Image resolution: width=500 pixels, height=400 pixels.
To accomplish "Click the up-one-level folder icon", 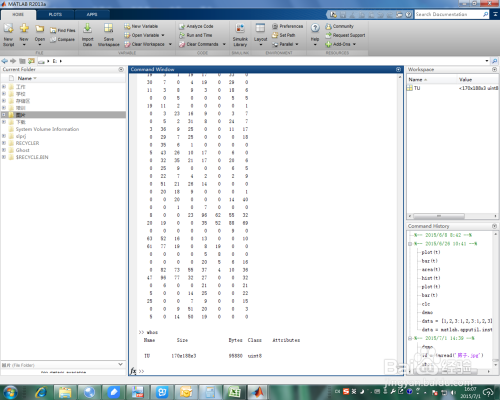I will pyautogui.click(x=22, y=61).
